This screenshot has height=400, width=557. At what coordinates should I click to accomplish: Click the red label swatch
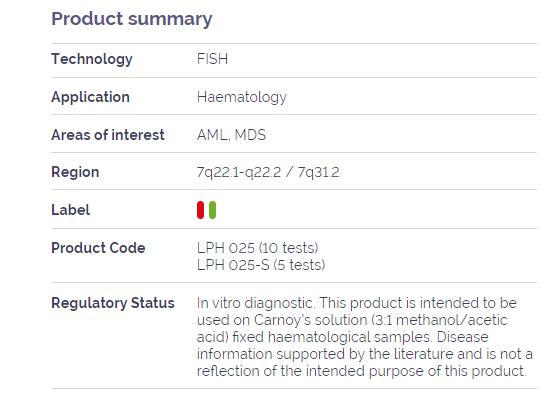200,210
